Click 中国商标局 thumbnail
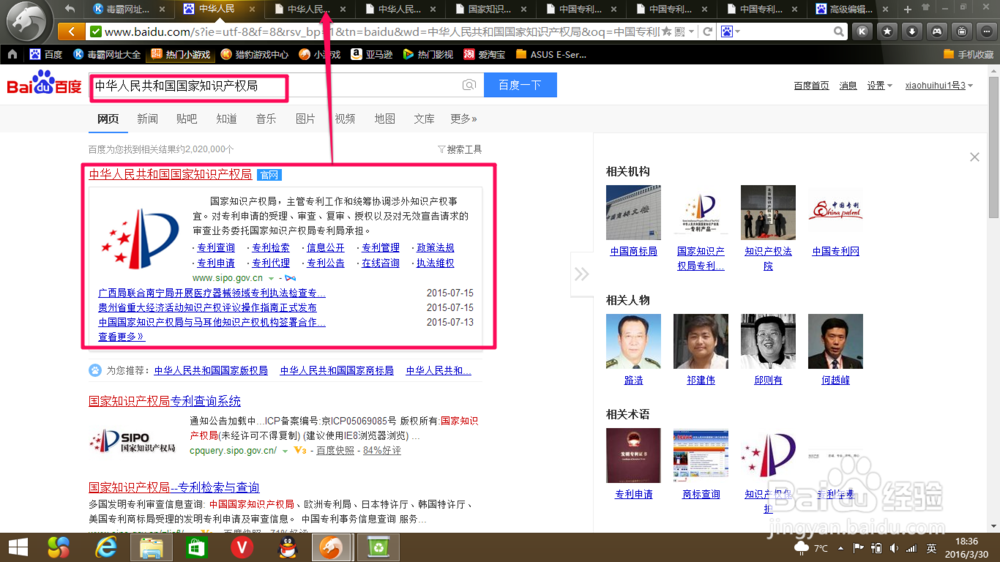Viewport: 1000px width, 562px height. pyautogui.click(x=633, y=212)
